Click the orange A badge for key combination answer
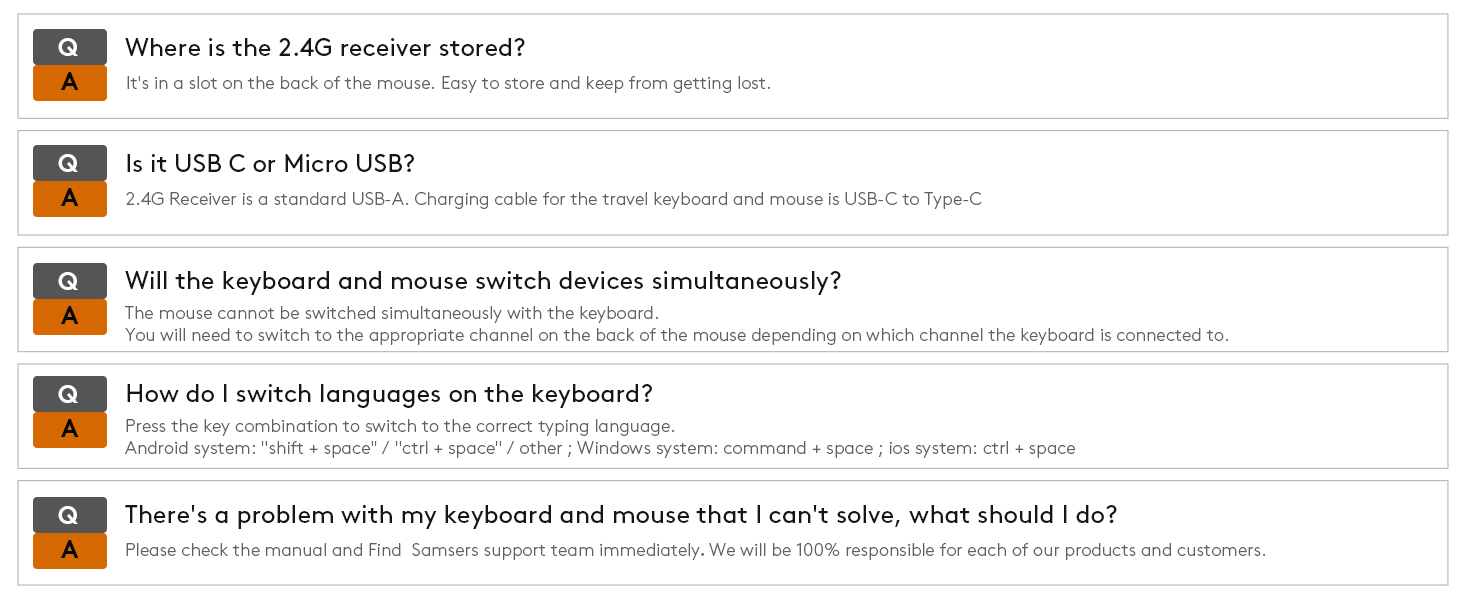Image resolution: width=1464 pixels, height=600 pixels. [69, 430]
